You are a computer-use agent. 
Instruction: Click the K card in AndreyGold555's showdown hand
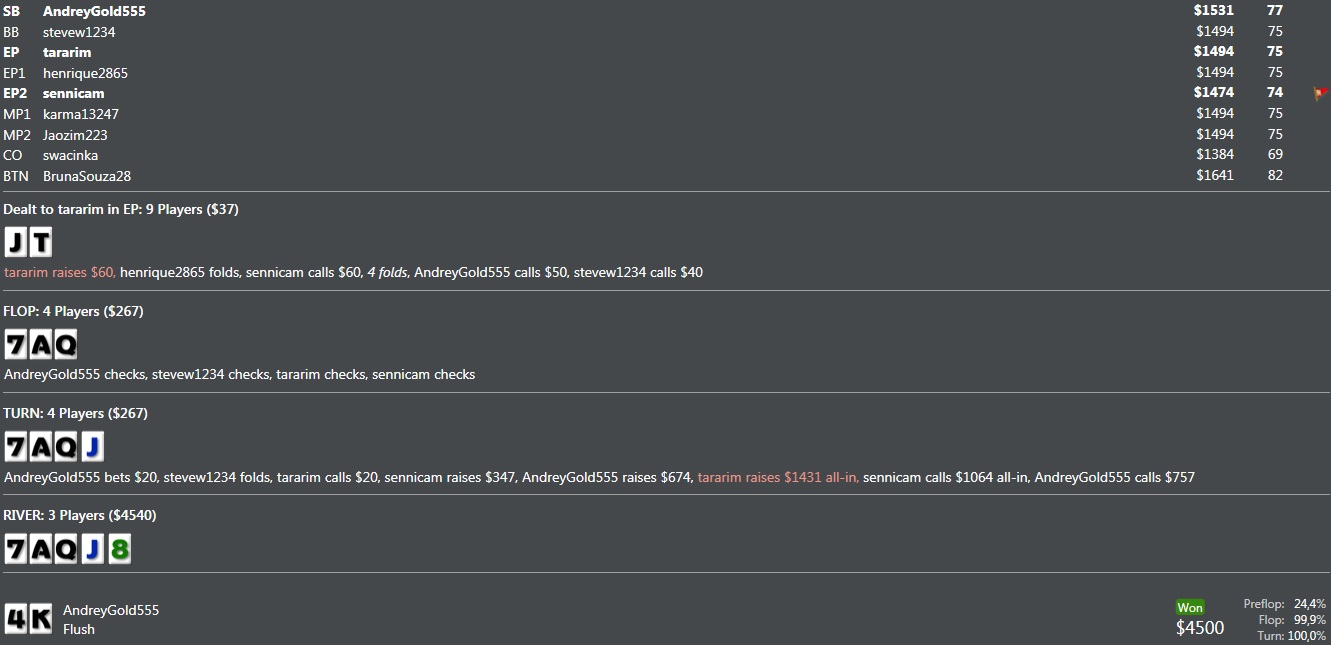(41, 619)
